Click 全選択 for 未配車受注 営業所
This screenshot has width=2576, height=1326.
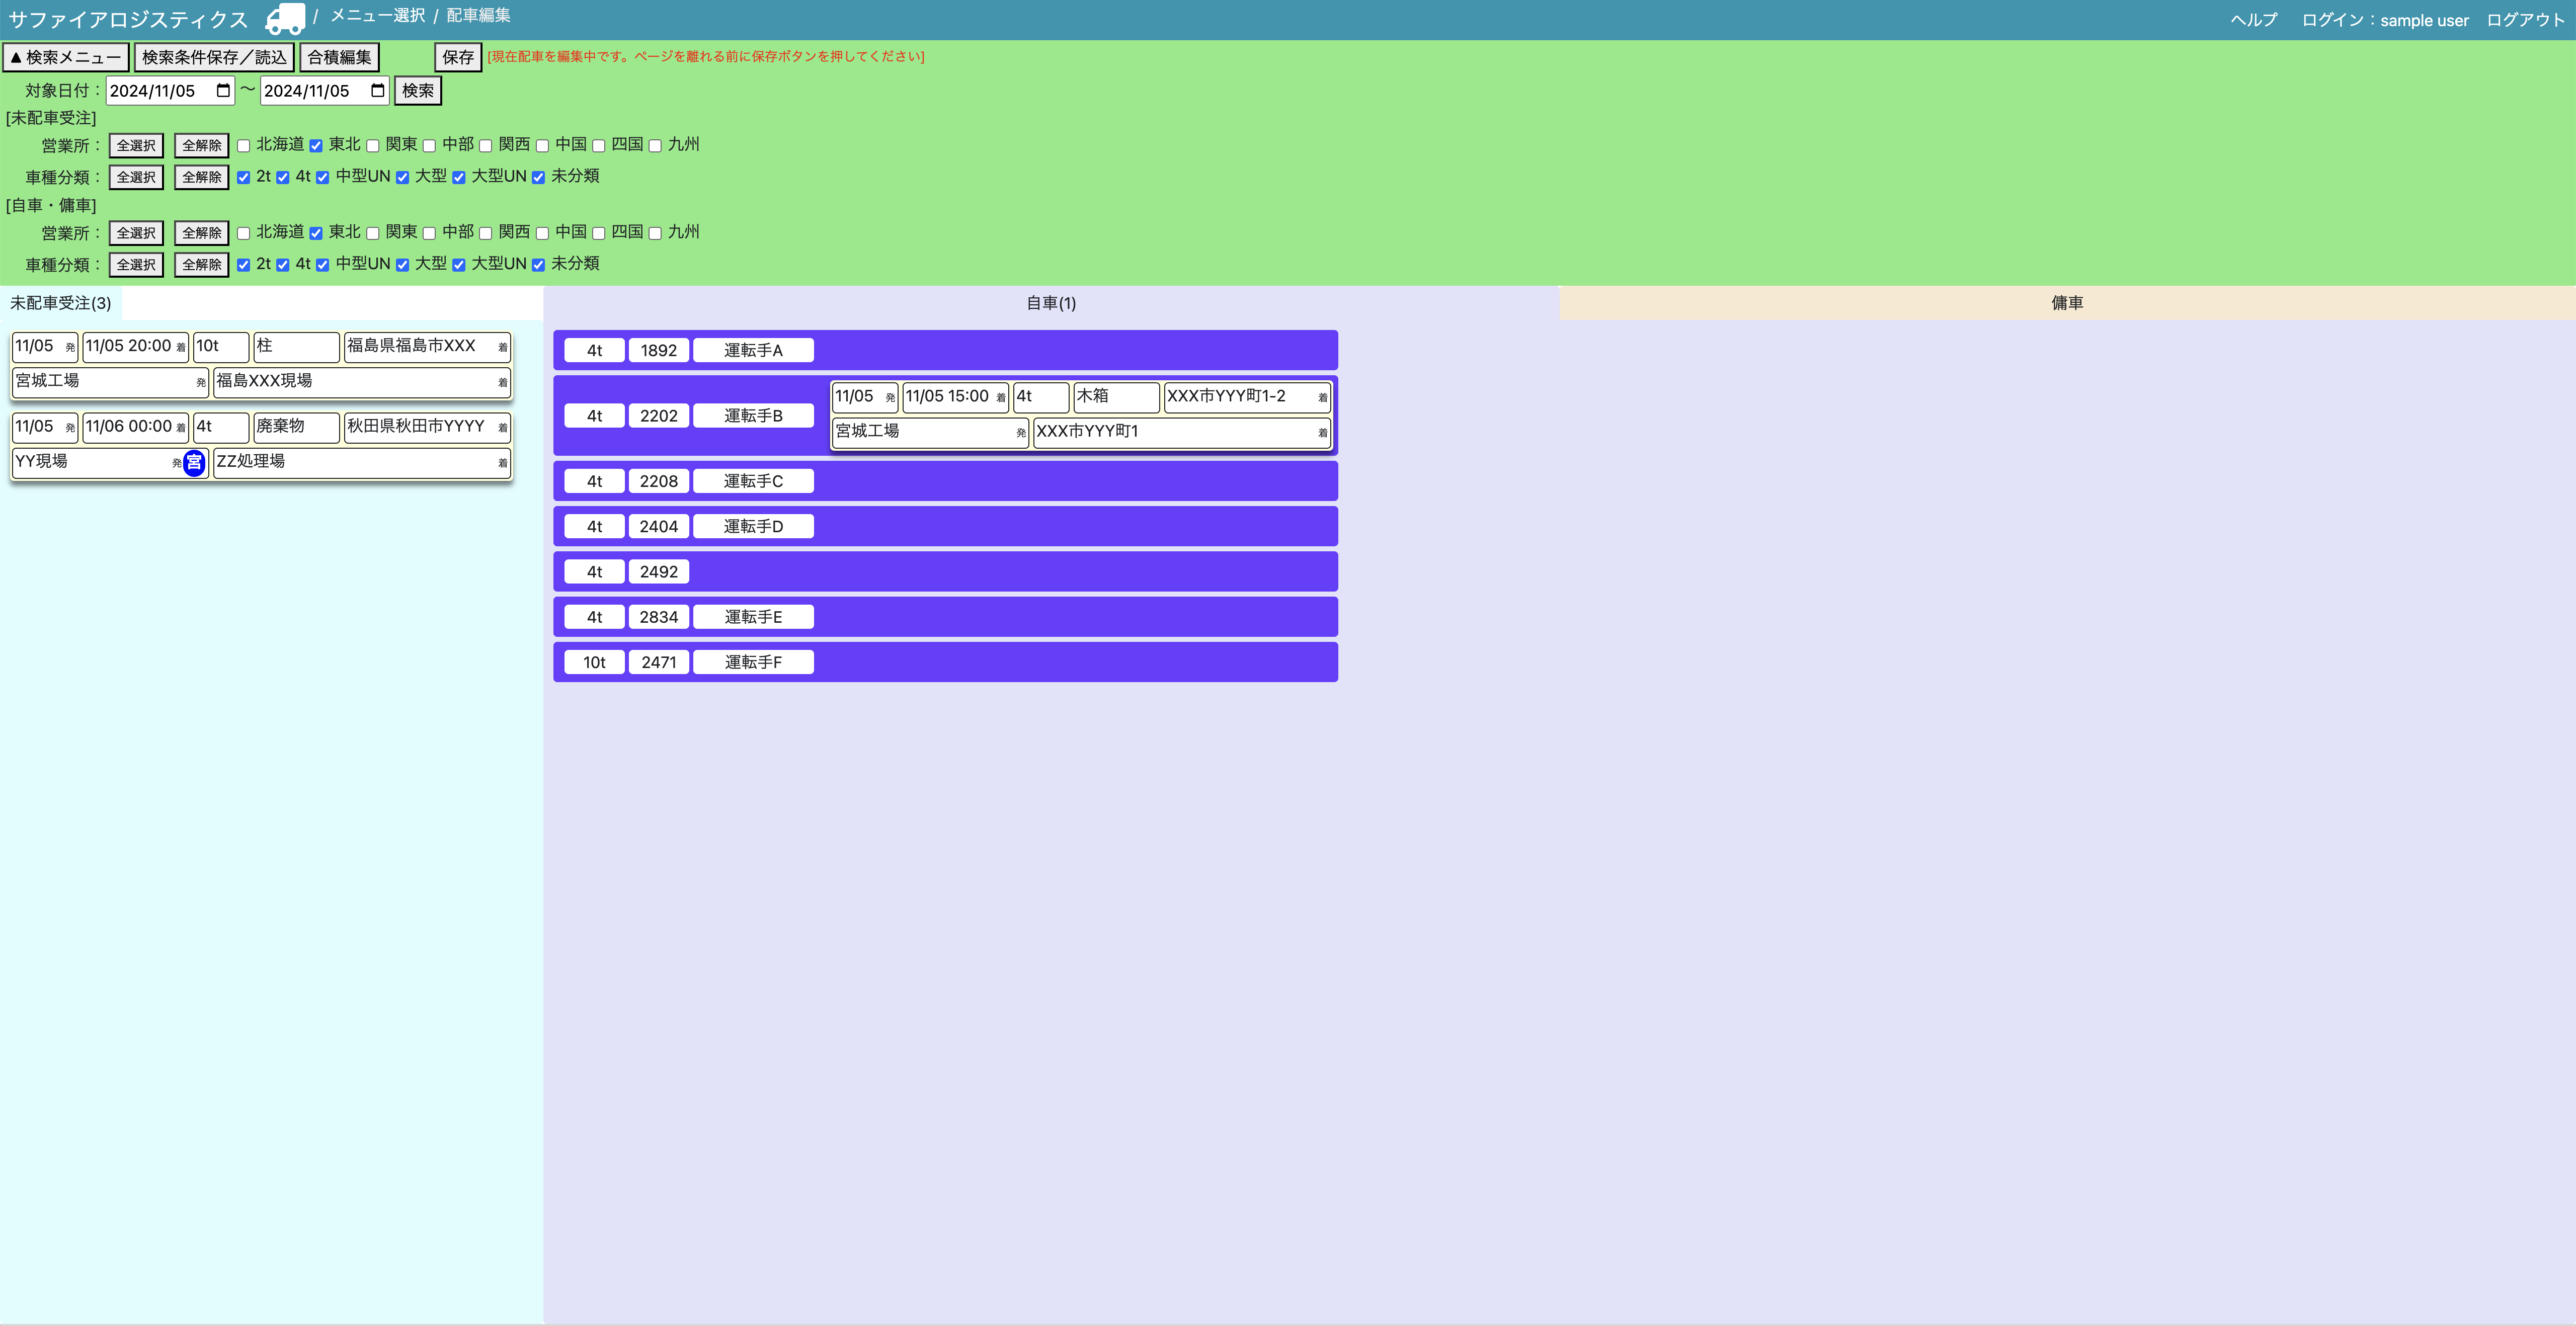136,146
